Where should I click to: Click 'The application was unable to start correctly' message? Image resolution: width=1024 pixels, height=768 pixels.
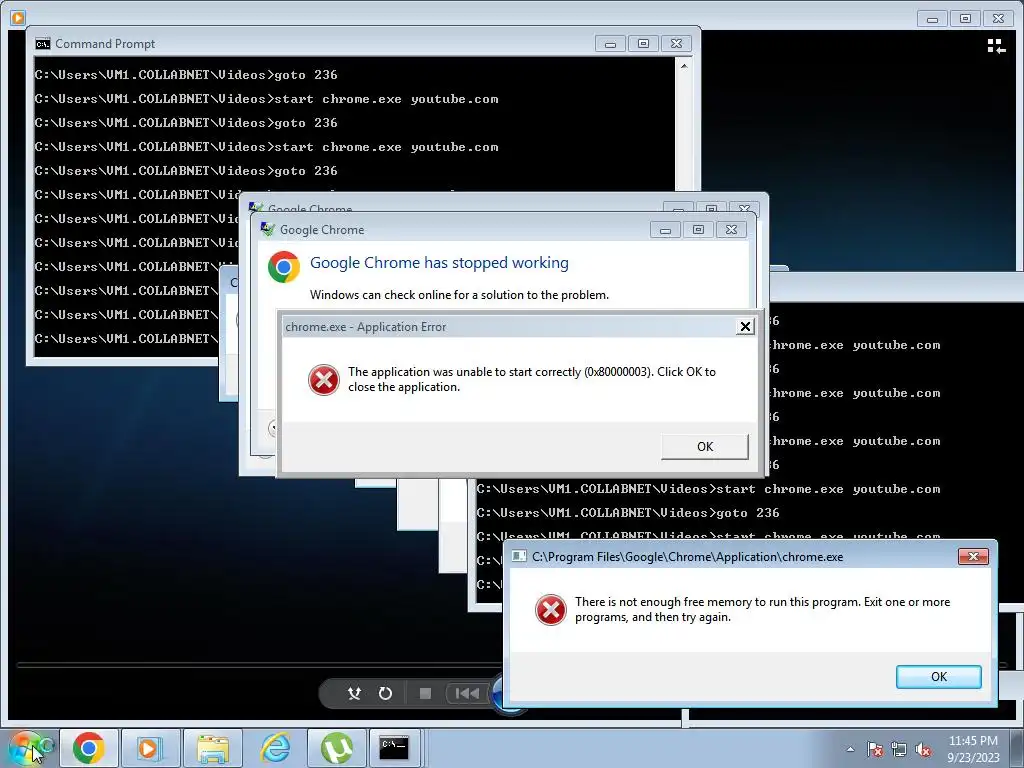point(532,379)
